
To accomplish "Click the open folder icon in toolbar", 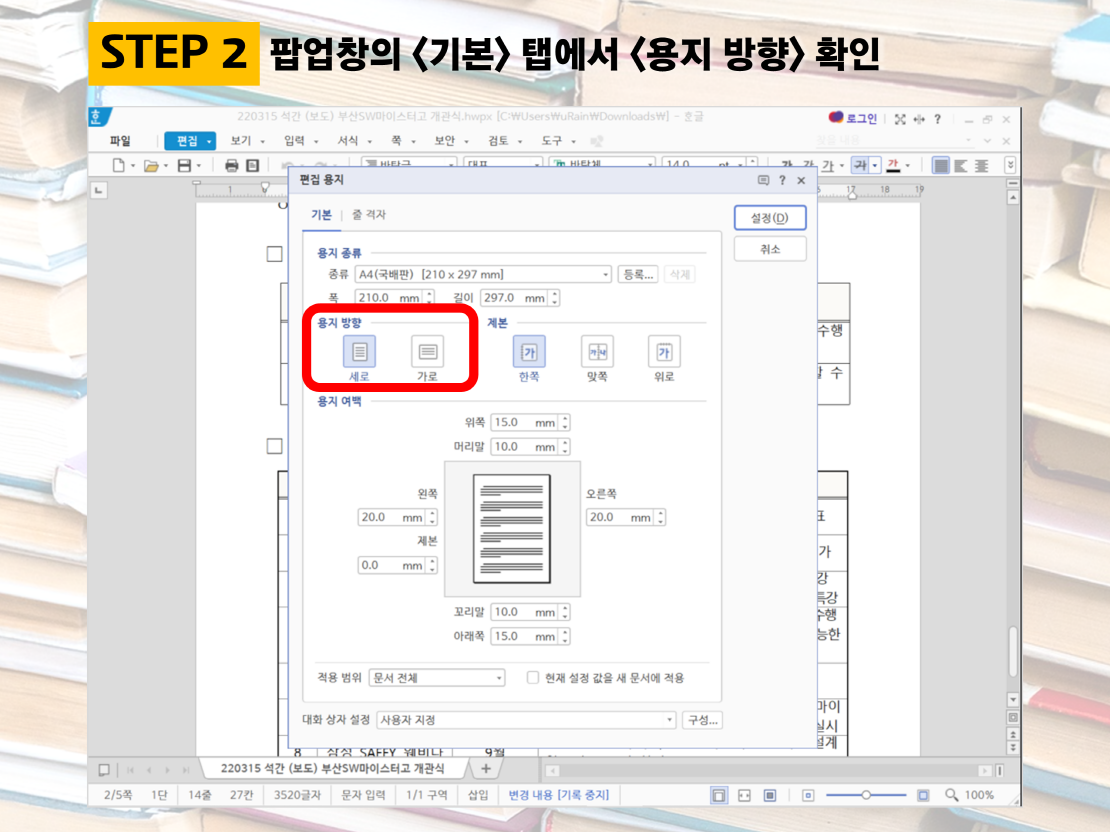I will click(151, 166).
